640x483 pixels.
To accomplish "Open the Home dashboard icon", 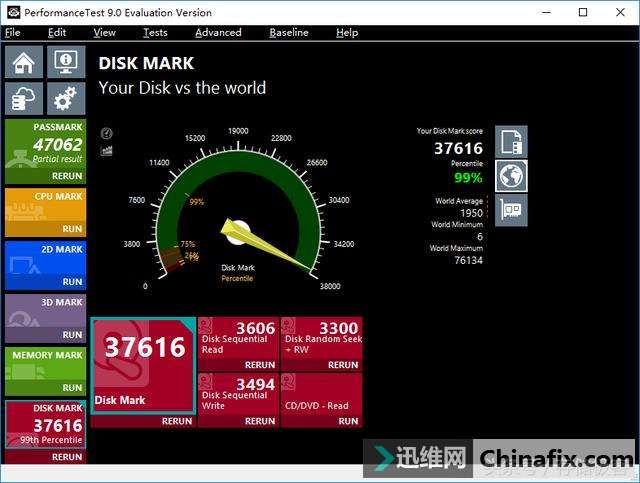I will (x=24, y=62).
